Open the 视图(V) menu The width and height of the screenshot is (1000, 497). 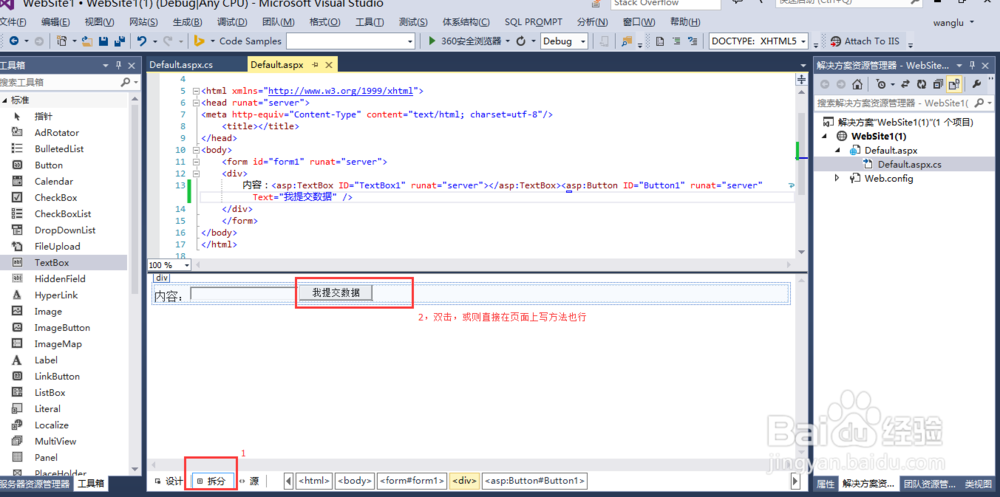tap(99, 22)
